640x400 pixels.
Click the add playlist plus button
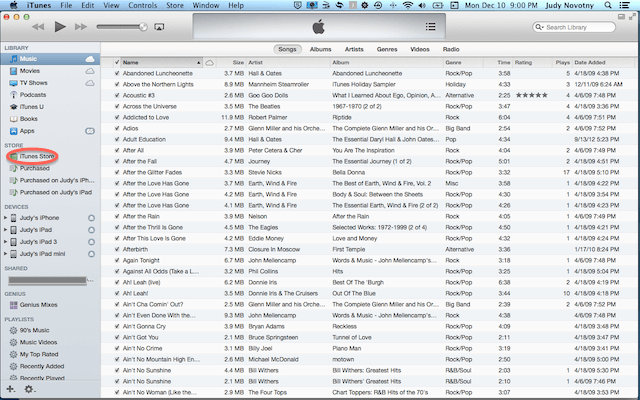(10, 389)
